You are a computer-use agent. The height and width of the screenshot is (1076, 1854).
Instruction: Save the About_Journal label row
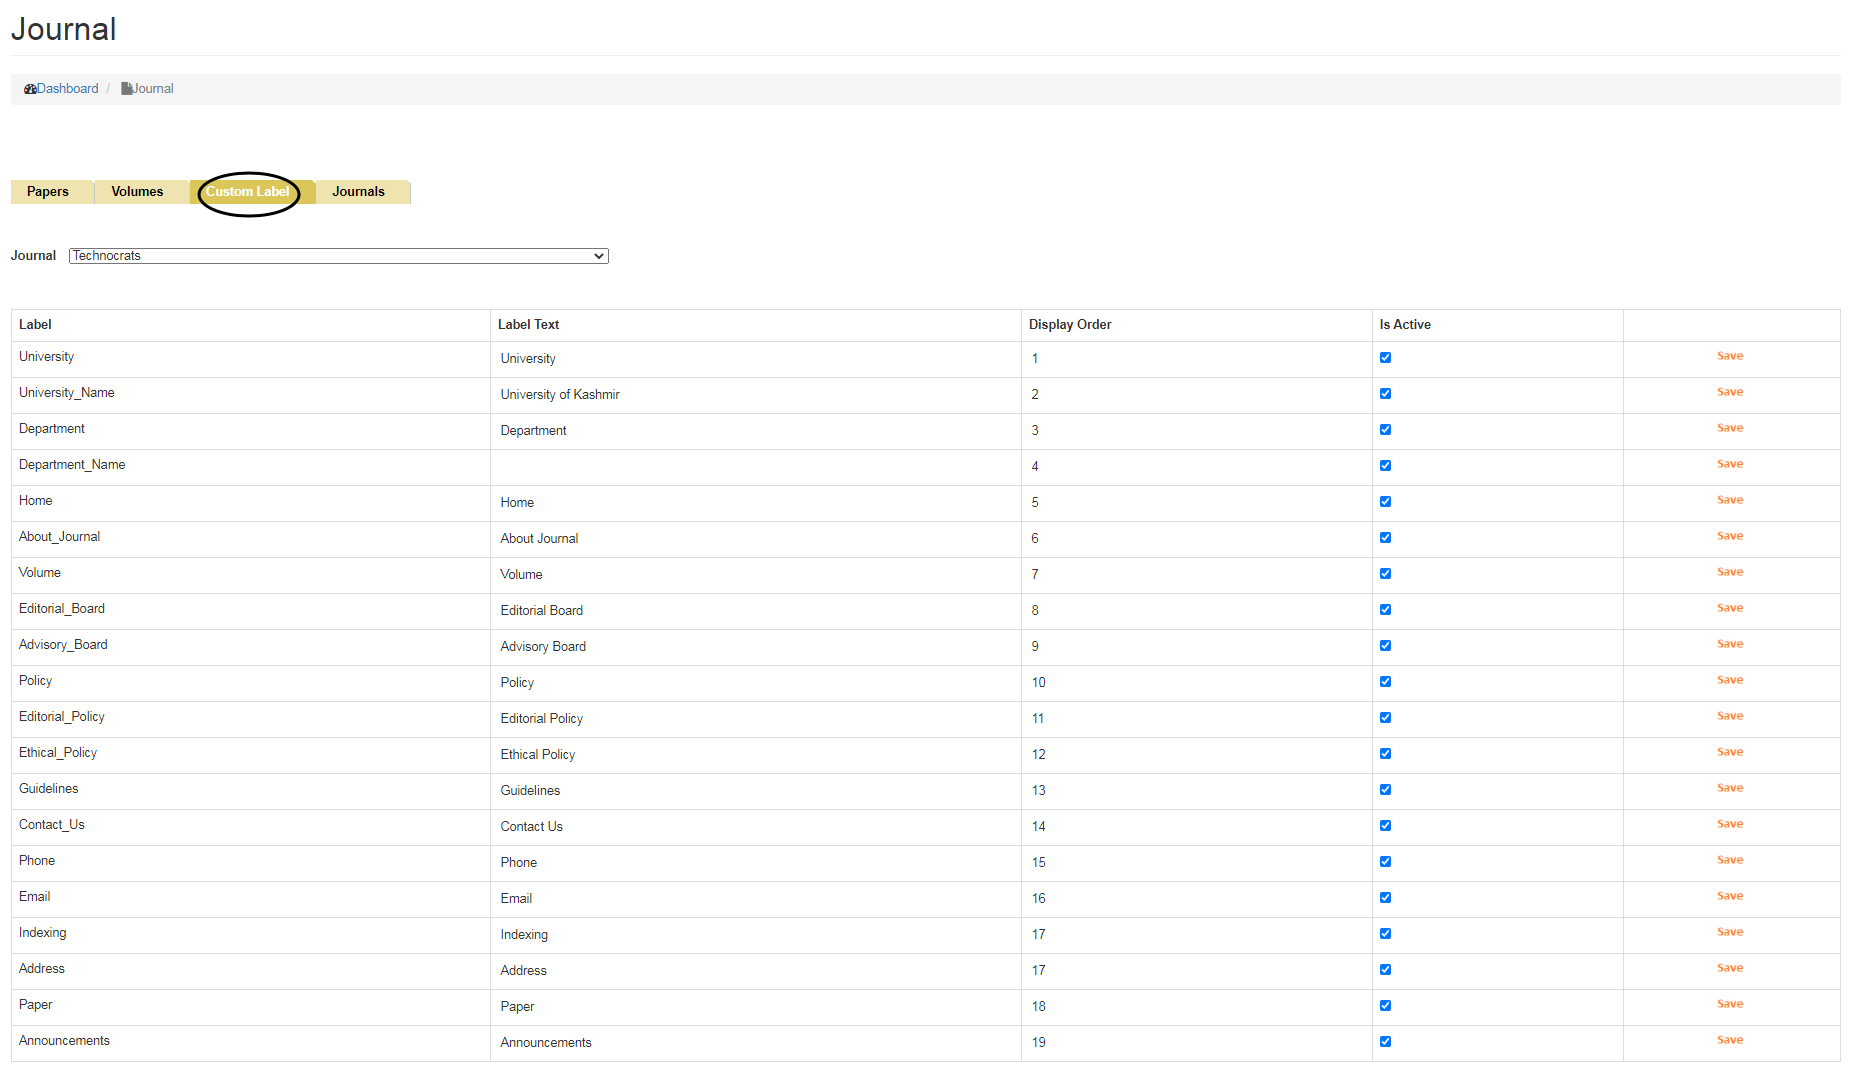1729,536
